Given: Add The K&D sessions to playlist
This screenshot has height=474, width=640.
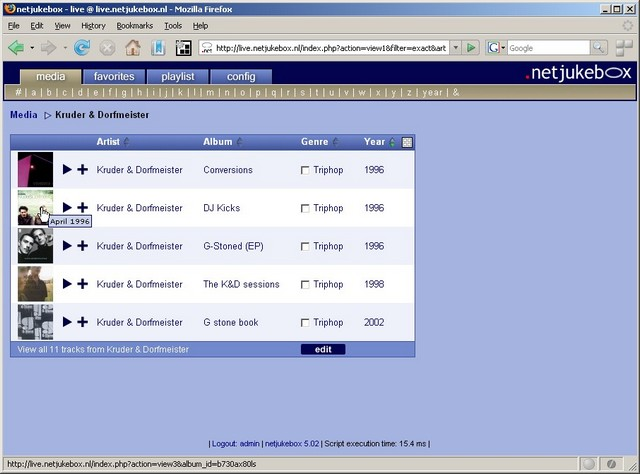Looking at the screenshot, I should 82,284.
